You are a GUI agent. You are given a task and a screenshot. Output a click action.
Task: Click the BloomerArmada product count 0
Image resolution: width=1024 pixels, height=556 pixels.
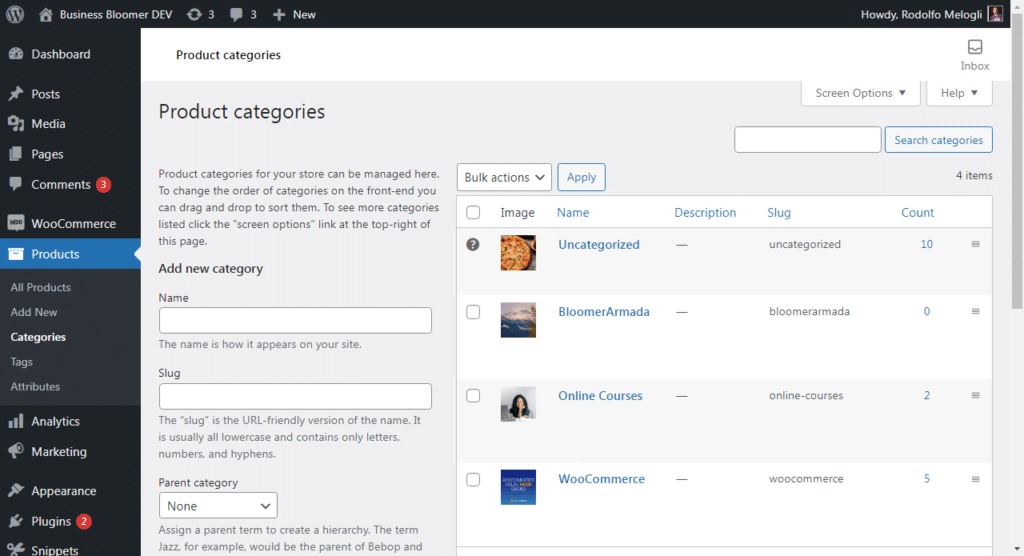927,311
